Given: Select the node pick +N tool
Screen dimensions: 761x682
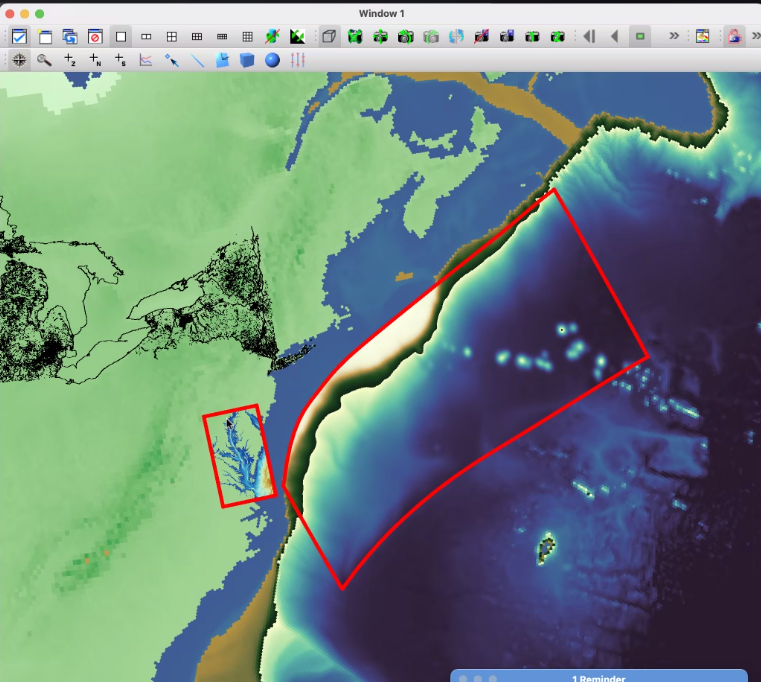Looking at the screenshot, I should click(x=95, y=60).
